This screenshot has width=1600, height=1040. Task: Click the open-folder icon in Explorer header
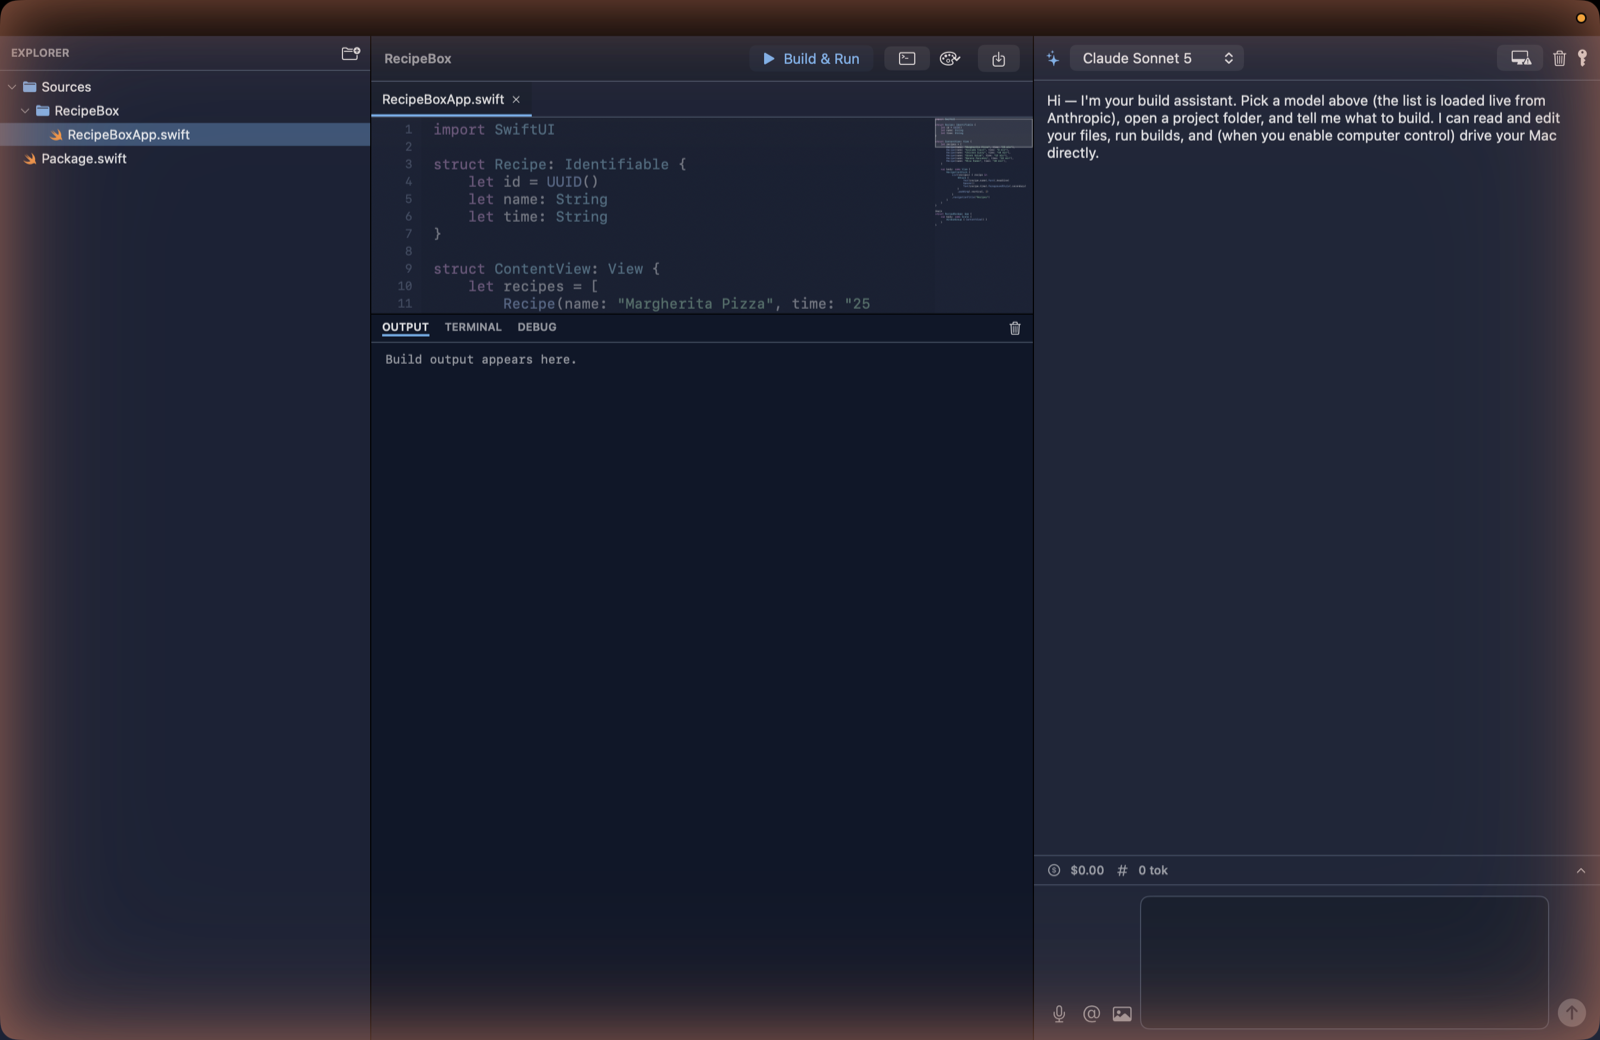[350, 53]
